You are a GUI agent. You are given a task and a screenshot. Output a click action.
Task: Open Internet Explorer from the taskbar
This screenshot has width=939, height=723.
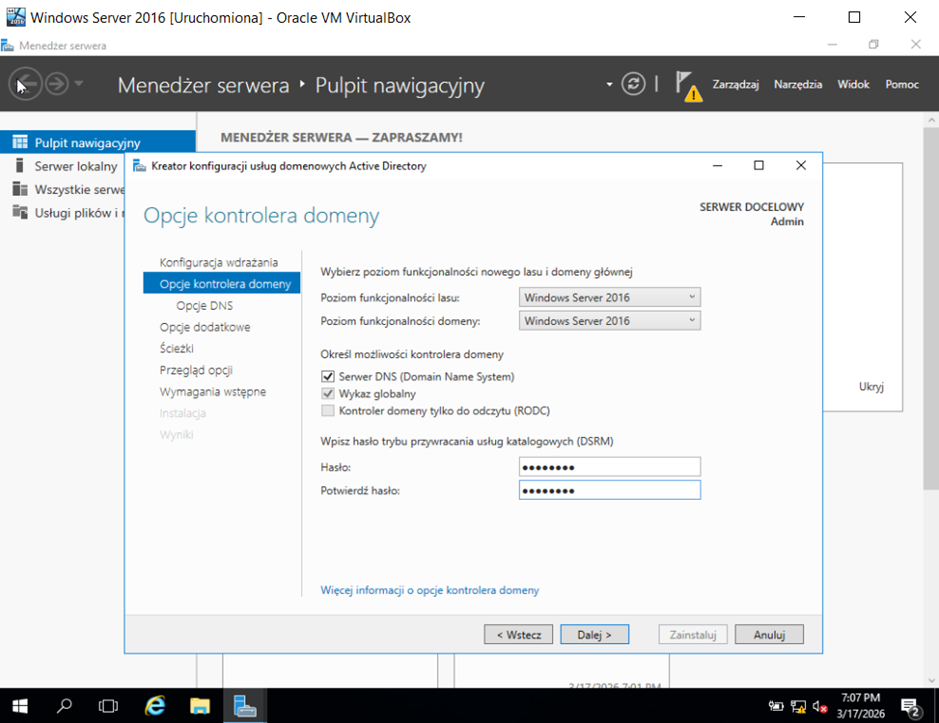(x=154, y=706)
